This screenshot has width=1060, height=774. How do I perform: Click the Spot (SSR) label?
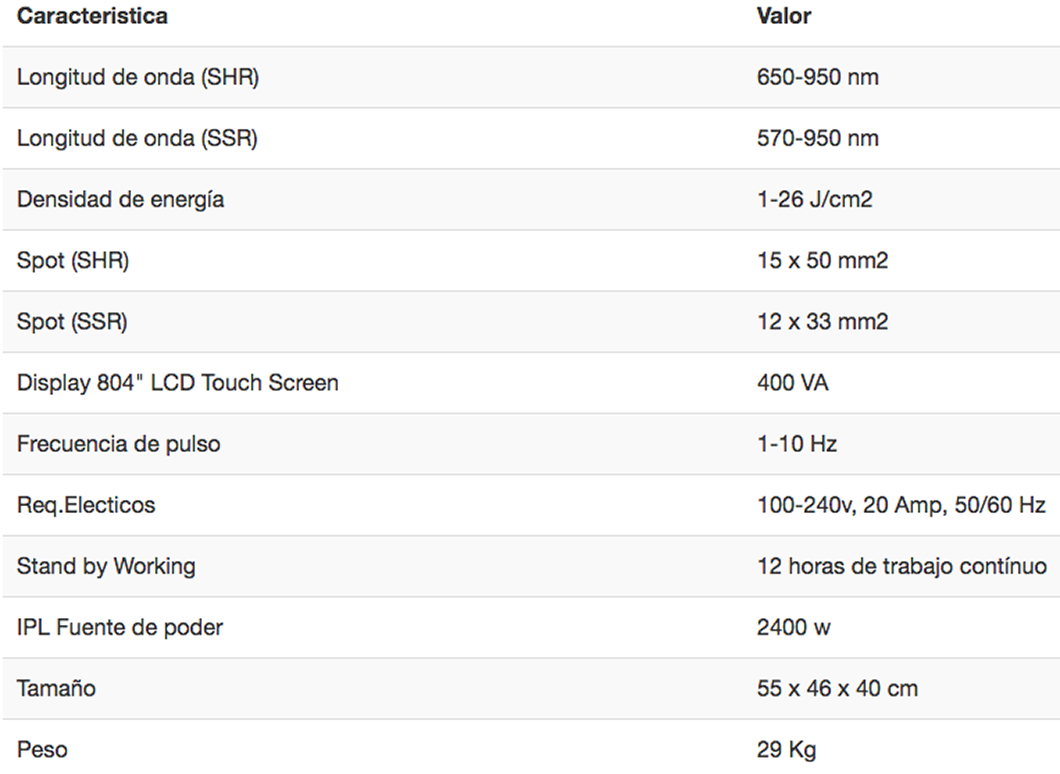(72, 322)
